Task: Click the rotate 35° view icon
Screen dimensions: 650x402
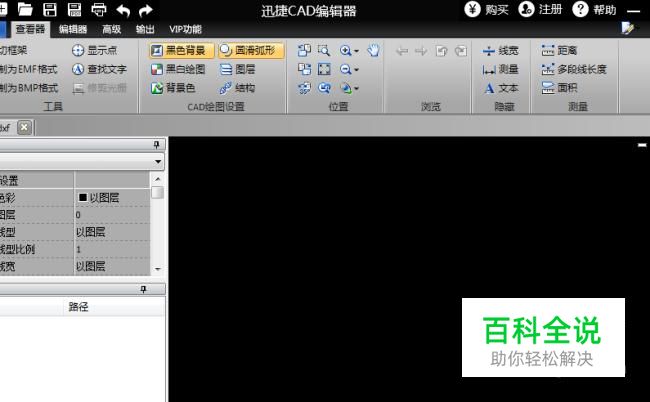Action: 304,88
